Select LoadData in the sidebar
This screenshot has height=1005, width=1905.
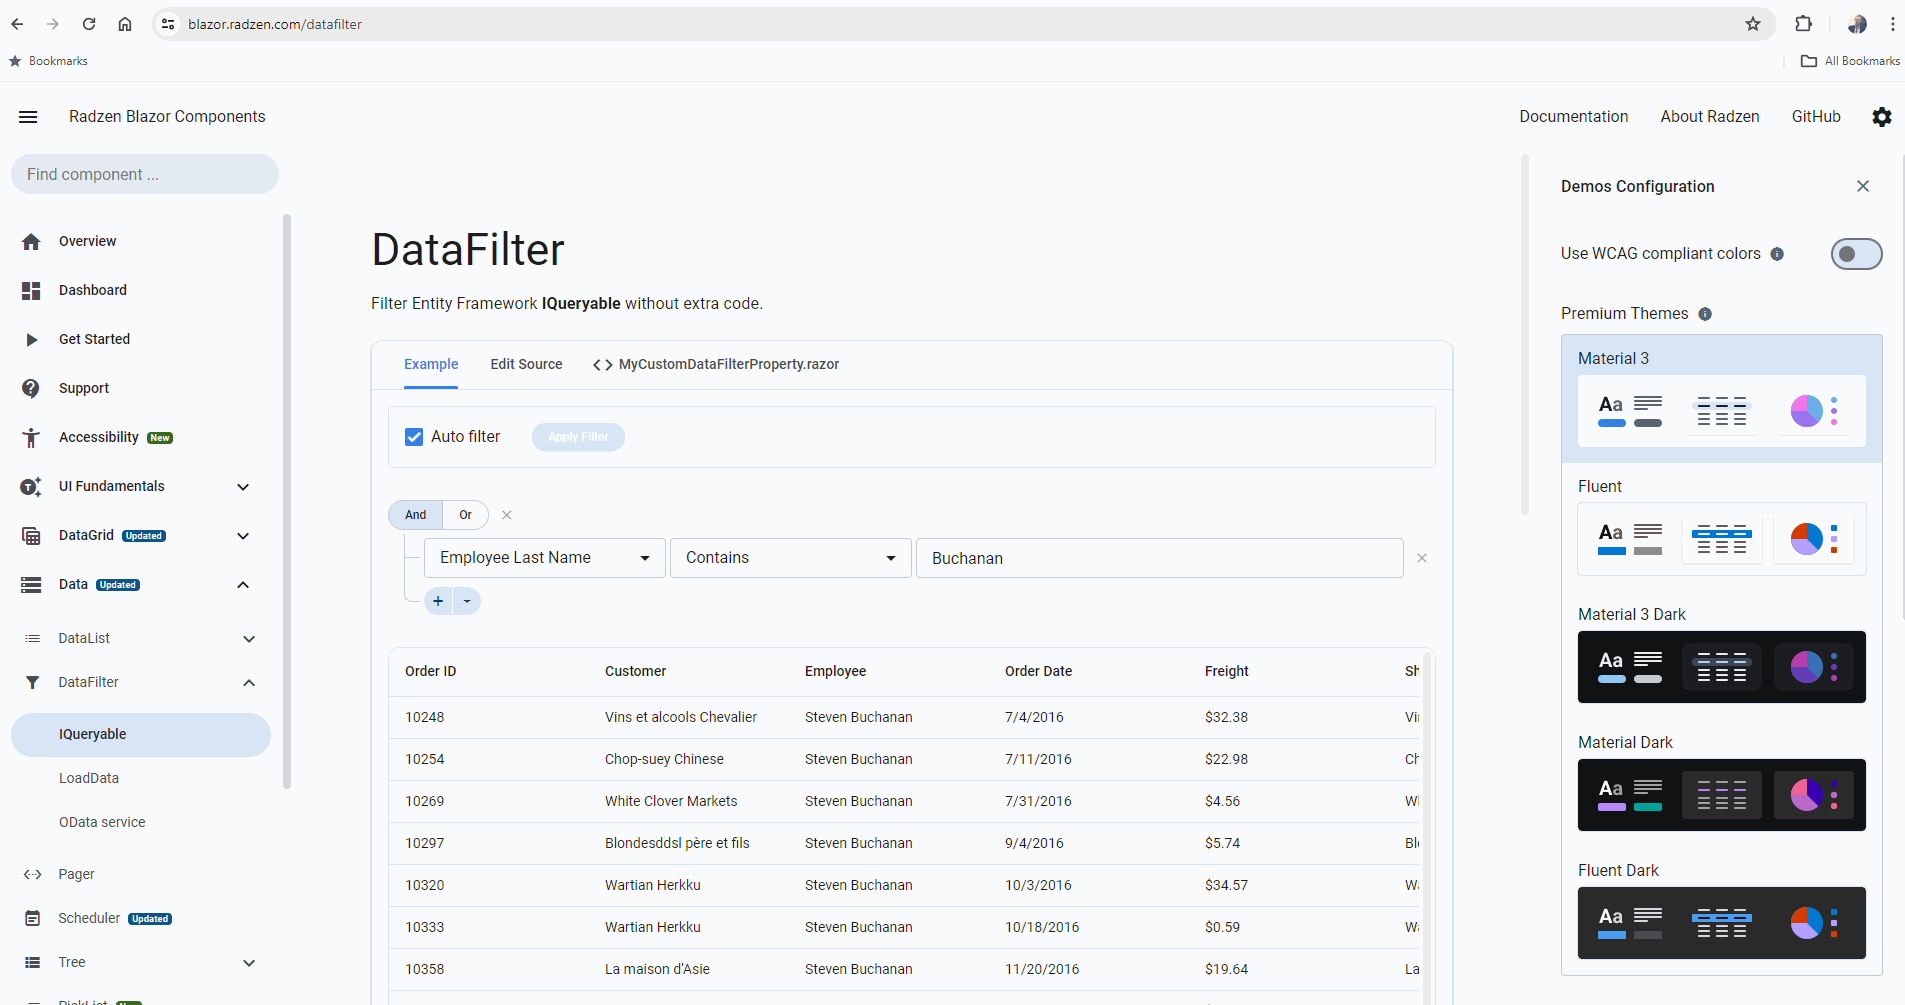(x=89, y=778)
